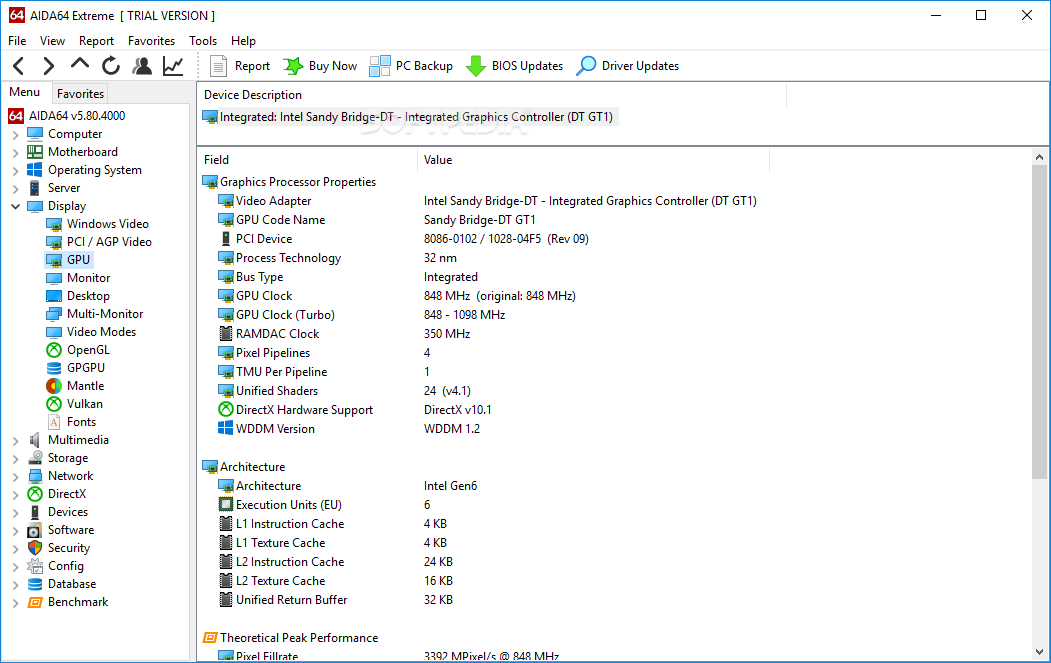1051x663 pixels.
Task: Click the Database icon
Action: pos(35,584)
